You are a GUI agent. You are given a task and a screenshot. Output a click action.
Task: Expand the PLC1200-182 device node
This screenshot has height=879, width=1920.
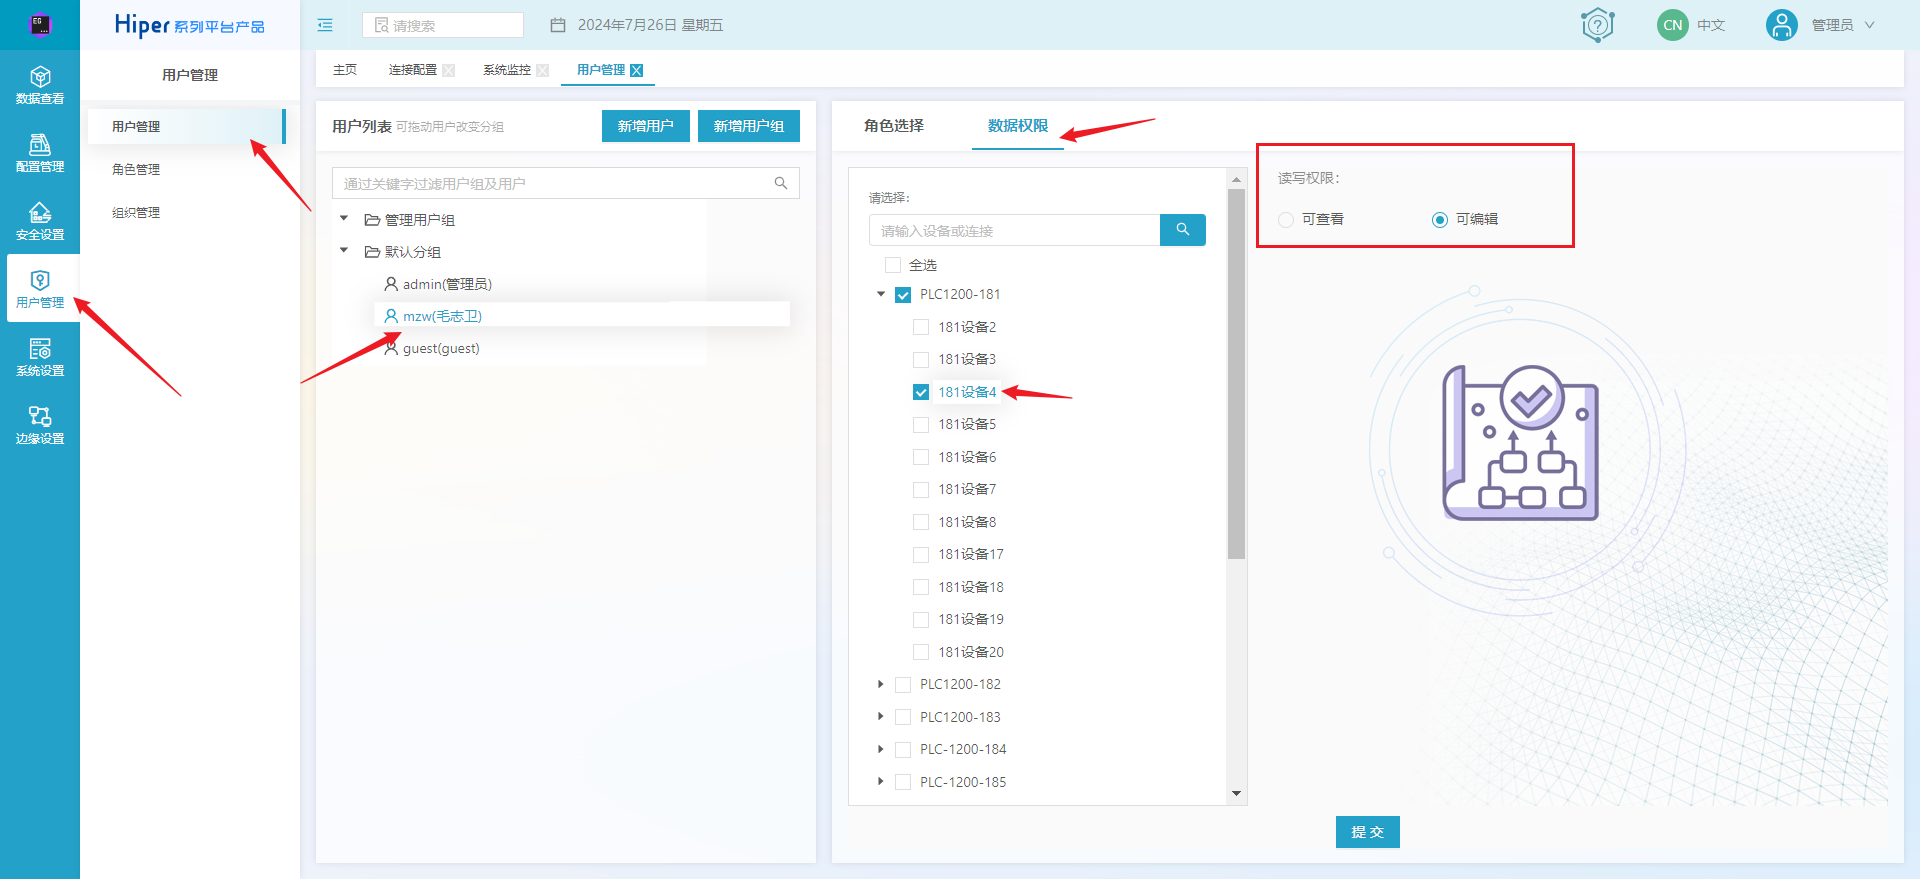[880, 684]
